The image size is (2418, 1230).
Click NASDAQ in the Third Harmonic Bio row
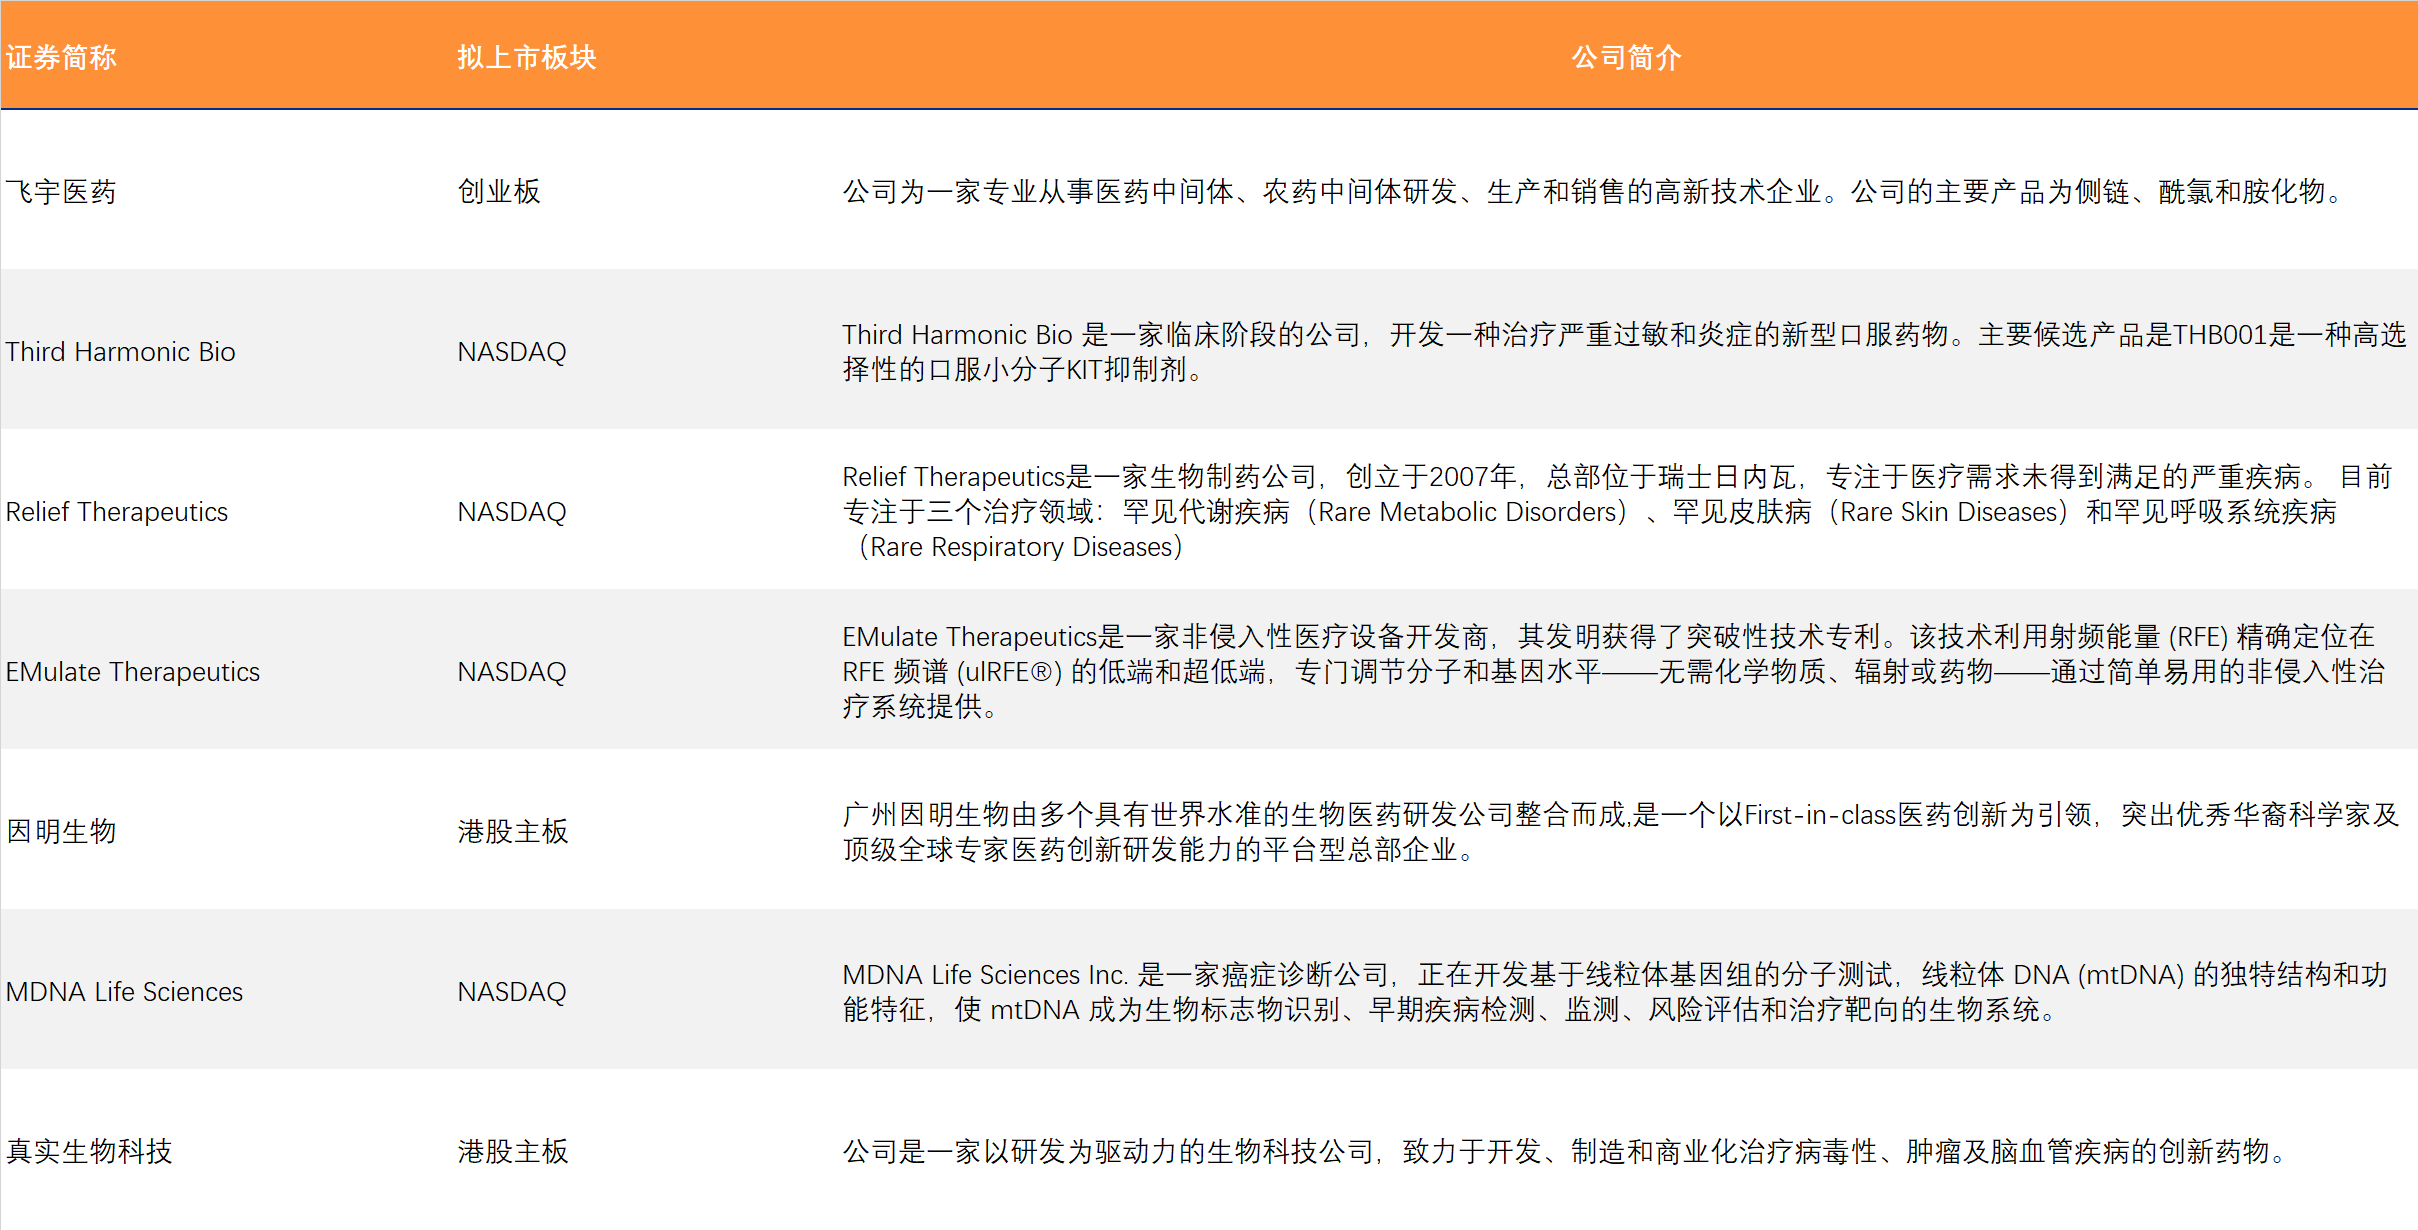point(512,351)
